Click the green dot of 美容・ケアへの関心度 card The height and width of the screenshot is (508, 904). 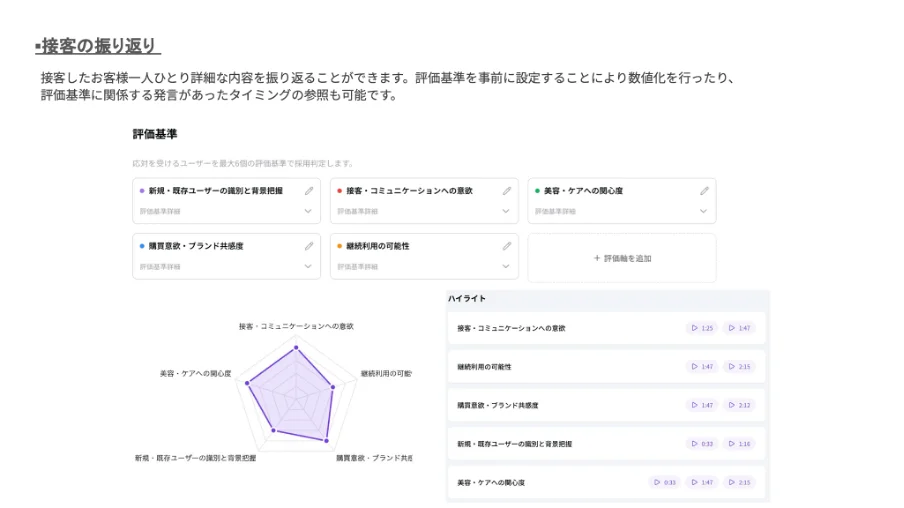click(x=537, y=191)
